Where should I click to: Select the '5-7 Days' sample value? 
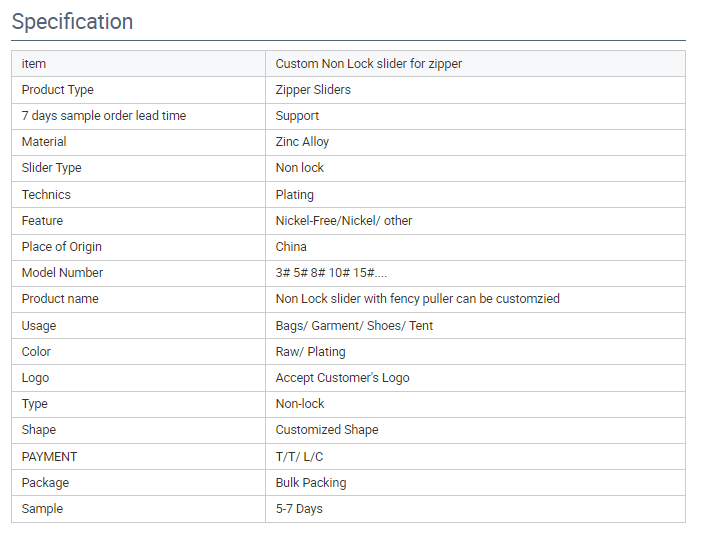click(299, 509)
